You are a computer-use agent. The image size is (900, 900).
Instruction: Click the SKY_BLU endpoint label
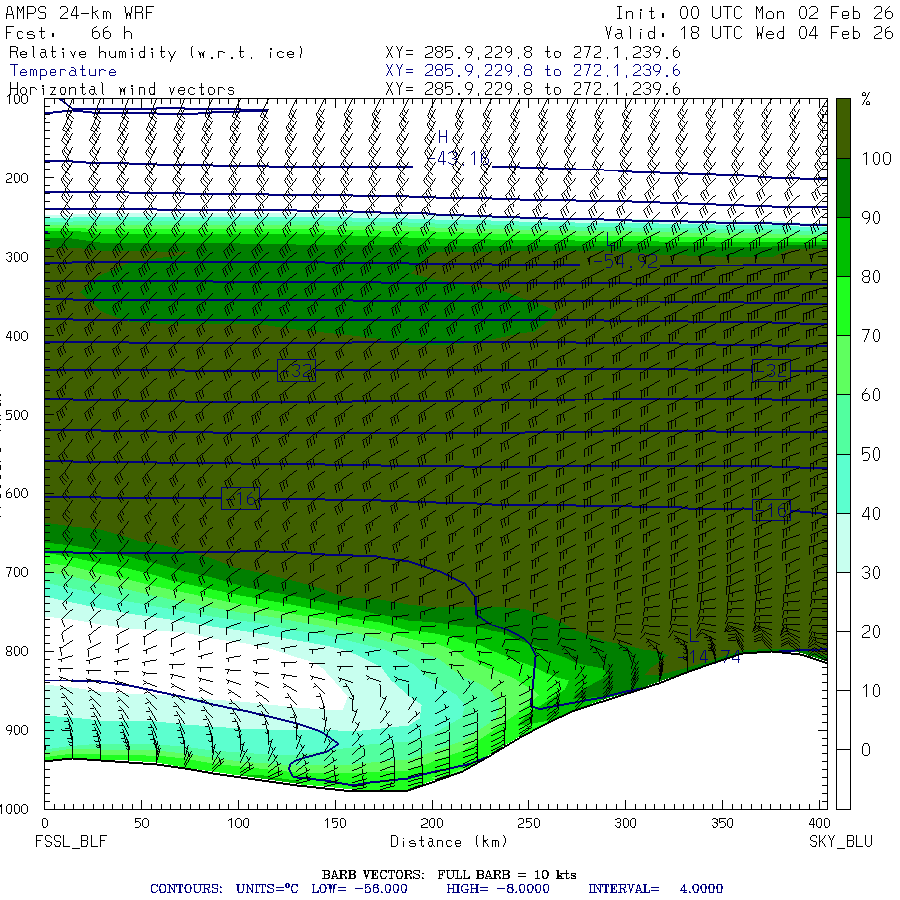(x=841, y=841)
